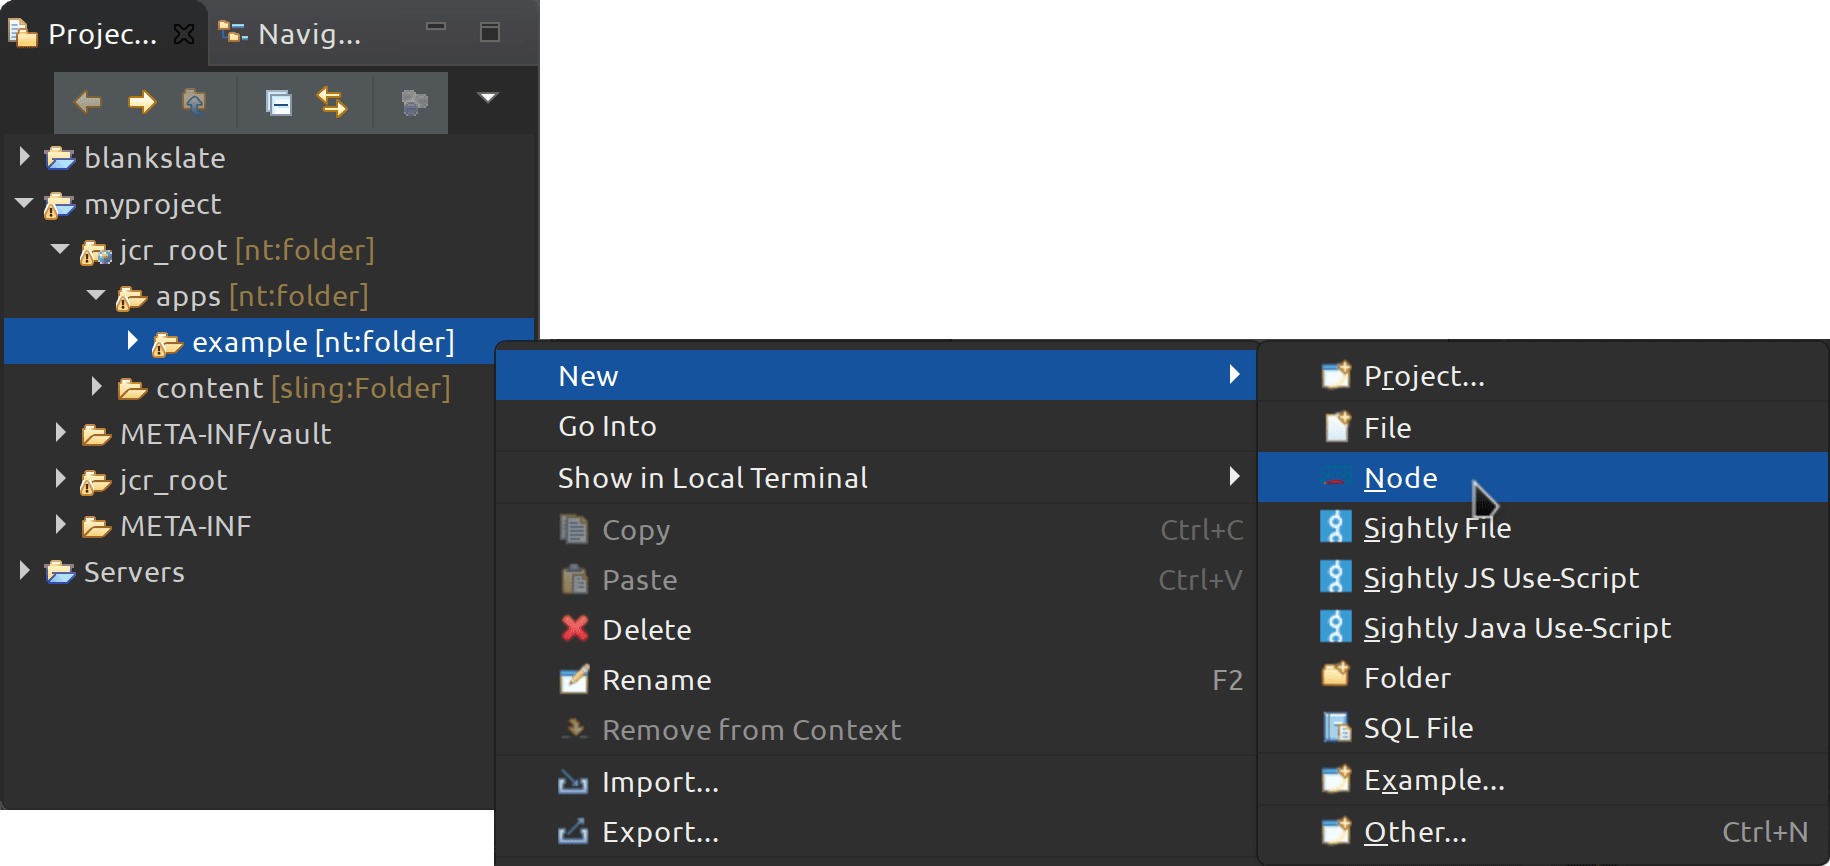This screenshot has width=1830, height=866.
Task: Click the SQL File icon
Action: (1337, 727)
